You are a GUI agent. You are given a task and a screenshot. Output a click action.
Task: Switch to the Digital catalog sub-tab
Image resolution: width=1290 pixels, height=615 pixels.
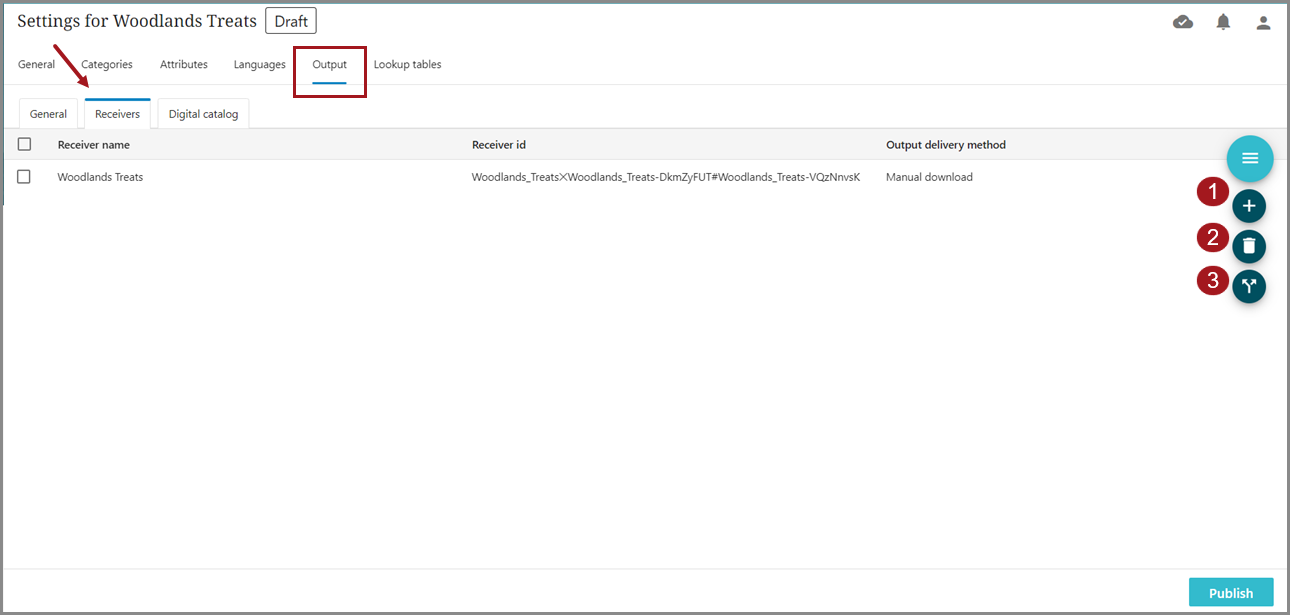pyautogui.click(x=203, y=114)
